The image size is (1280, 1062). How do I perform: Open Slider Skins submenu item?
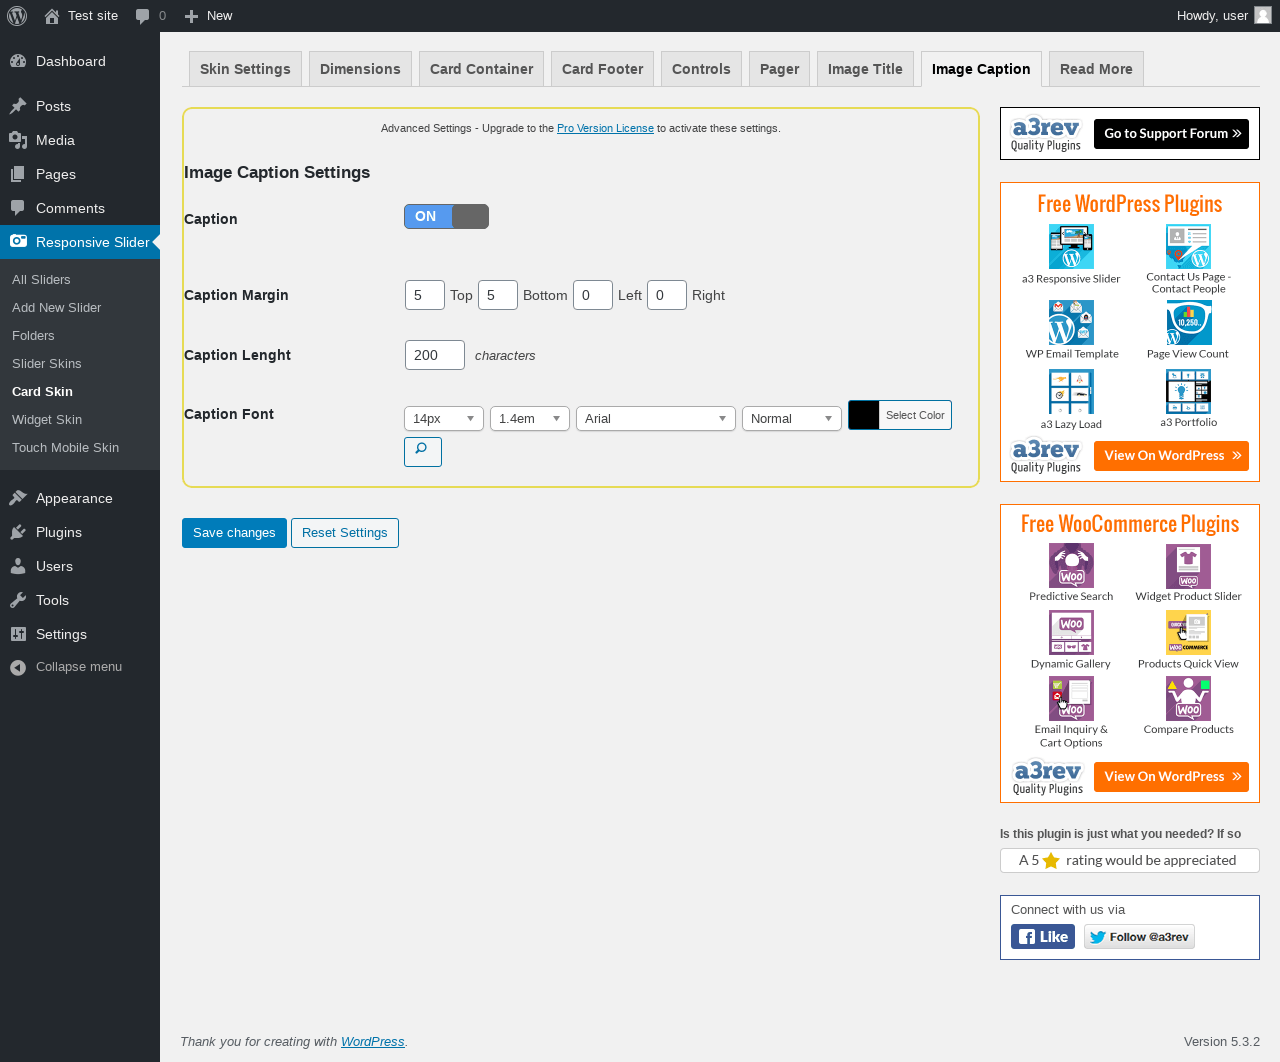click(x=47, y=364)
